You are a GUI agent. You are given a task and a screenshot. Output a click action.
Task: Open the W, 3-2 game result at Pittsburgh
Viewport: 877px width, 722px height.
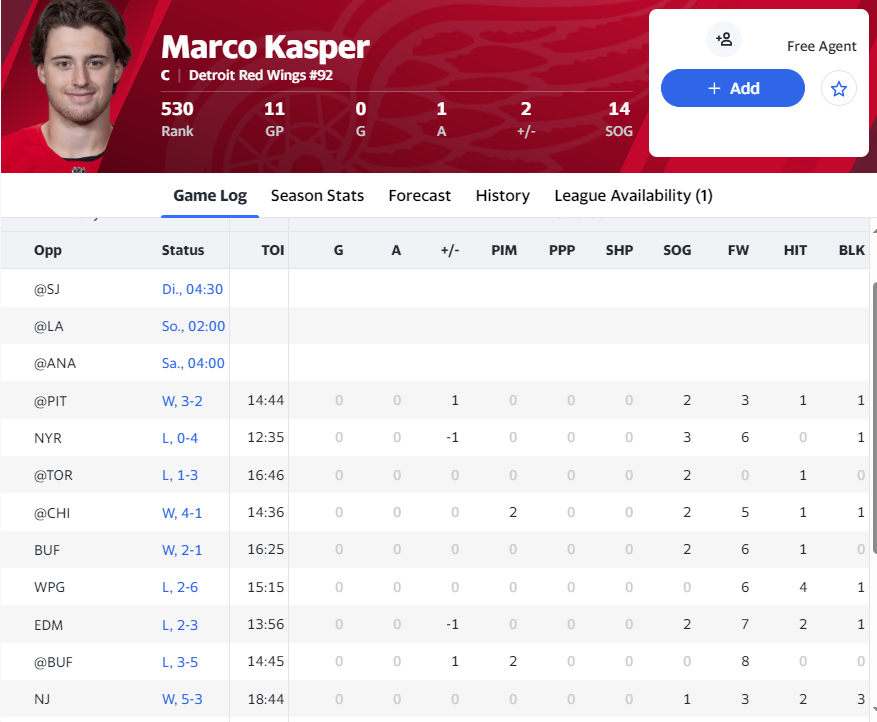(x=182, y=401)
